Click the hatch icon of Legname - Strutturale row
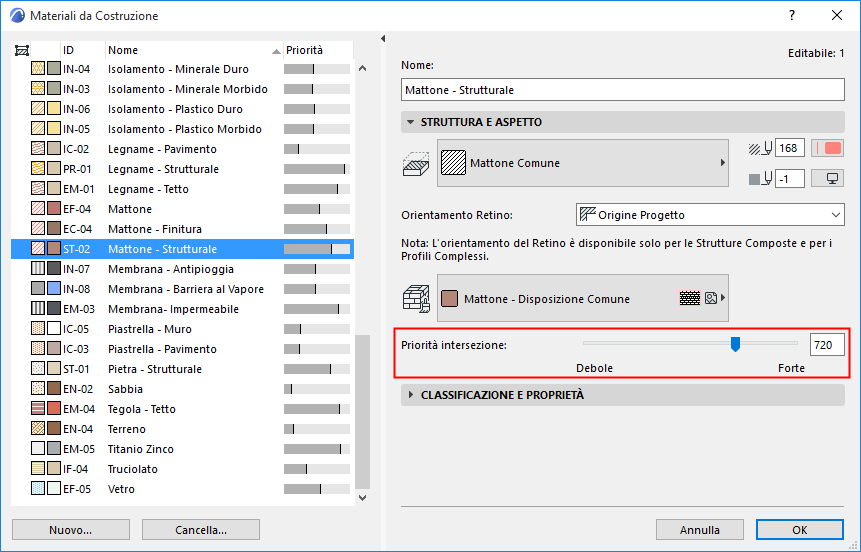This screenshot has width=861, height=552. tap(38, 169)
